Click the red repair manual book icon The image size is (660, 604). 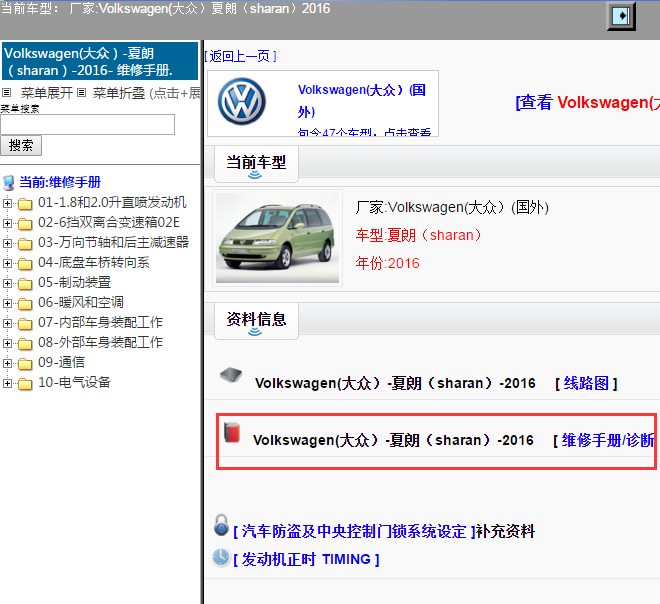coord(232,432)
